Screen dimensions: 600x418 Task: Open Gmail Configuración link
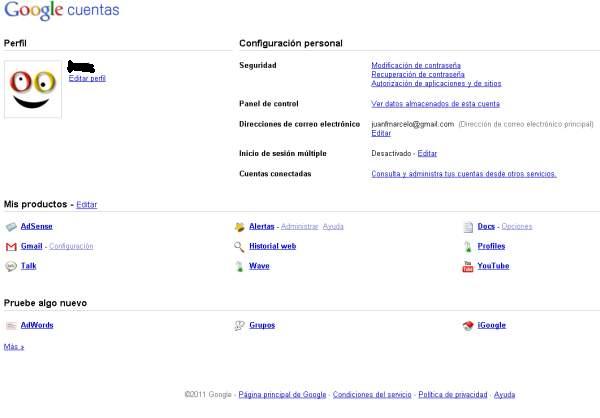click(x=71, y=246)
